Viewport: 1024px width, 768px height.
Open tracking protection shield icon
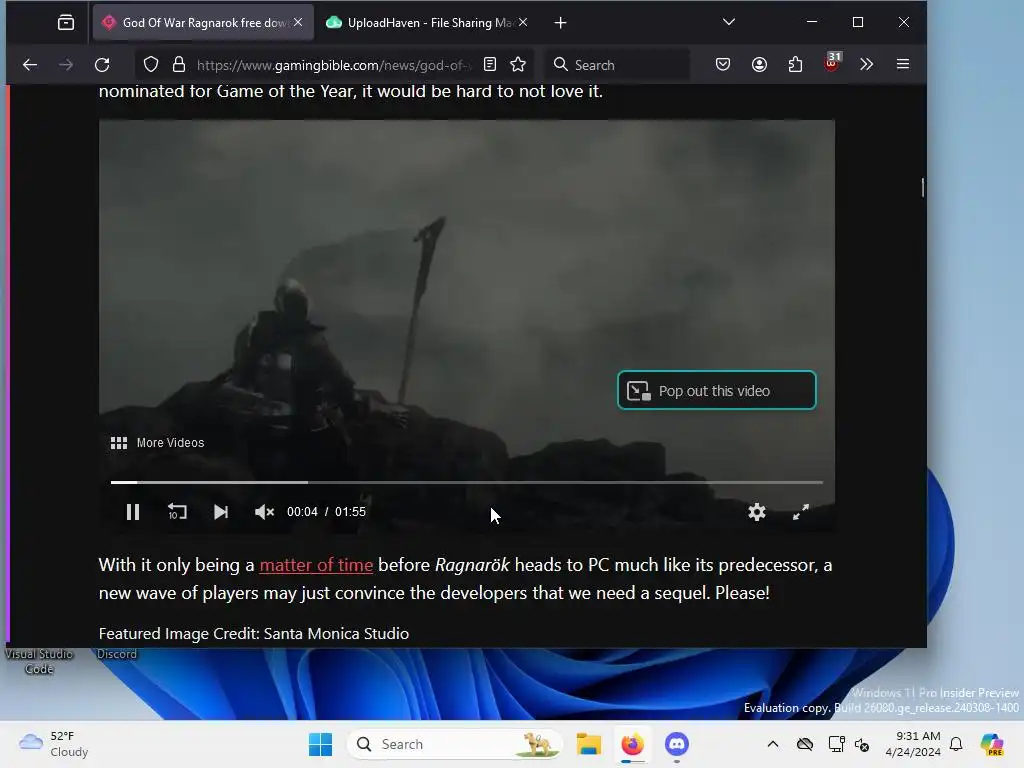coord(151,65)
